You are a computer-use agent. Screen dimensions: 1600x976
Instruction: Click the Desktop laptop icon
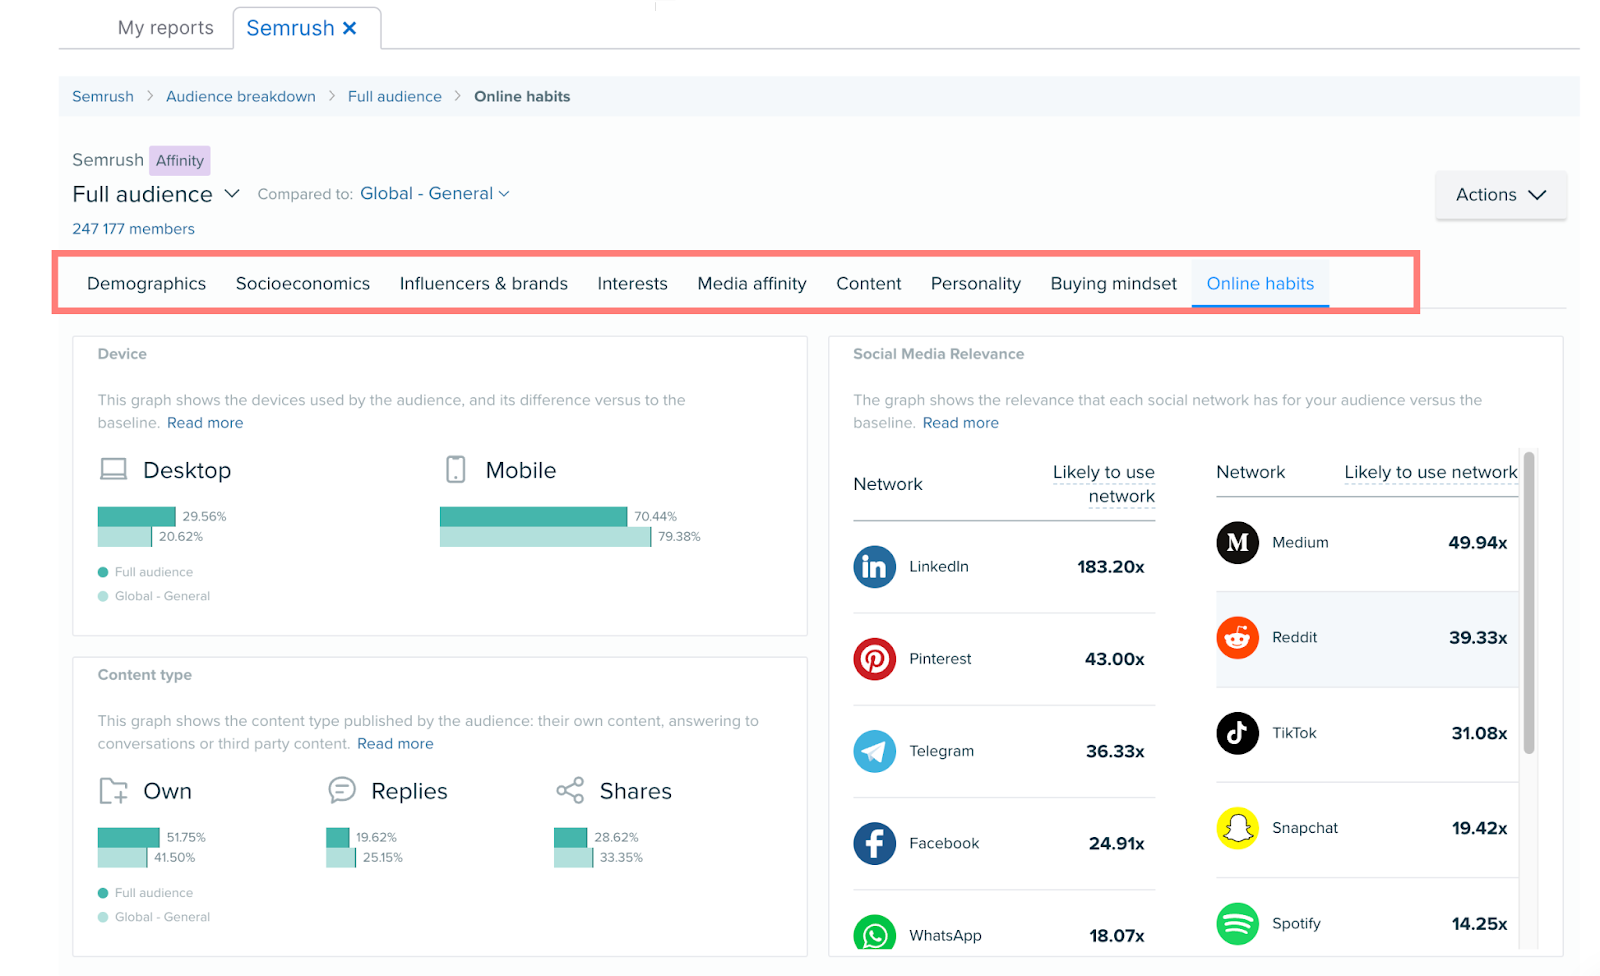pyautogui.click(x=114, y=470)
